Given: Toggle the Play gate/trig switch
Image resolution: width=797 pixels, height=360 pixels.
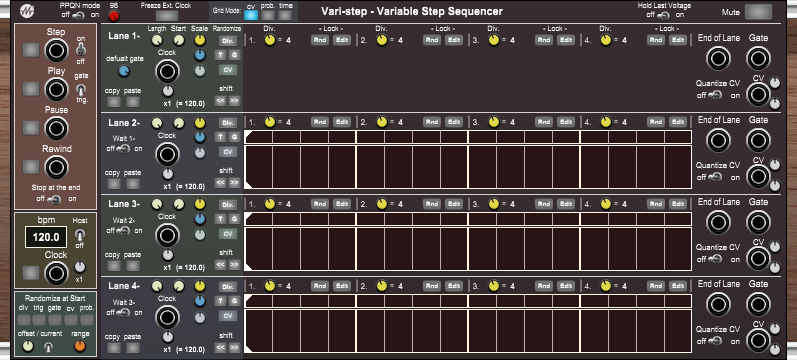Looking at the screenshot, I should (80, 90).
